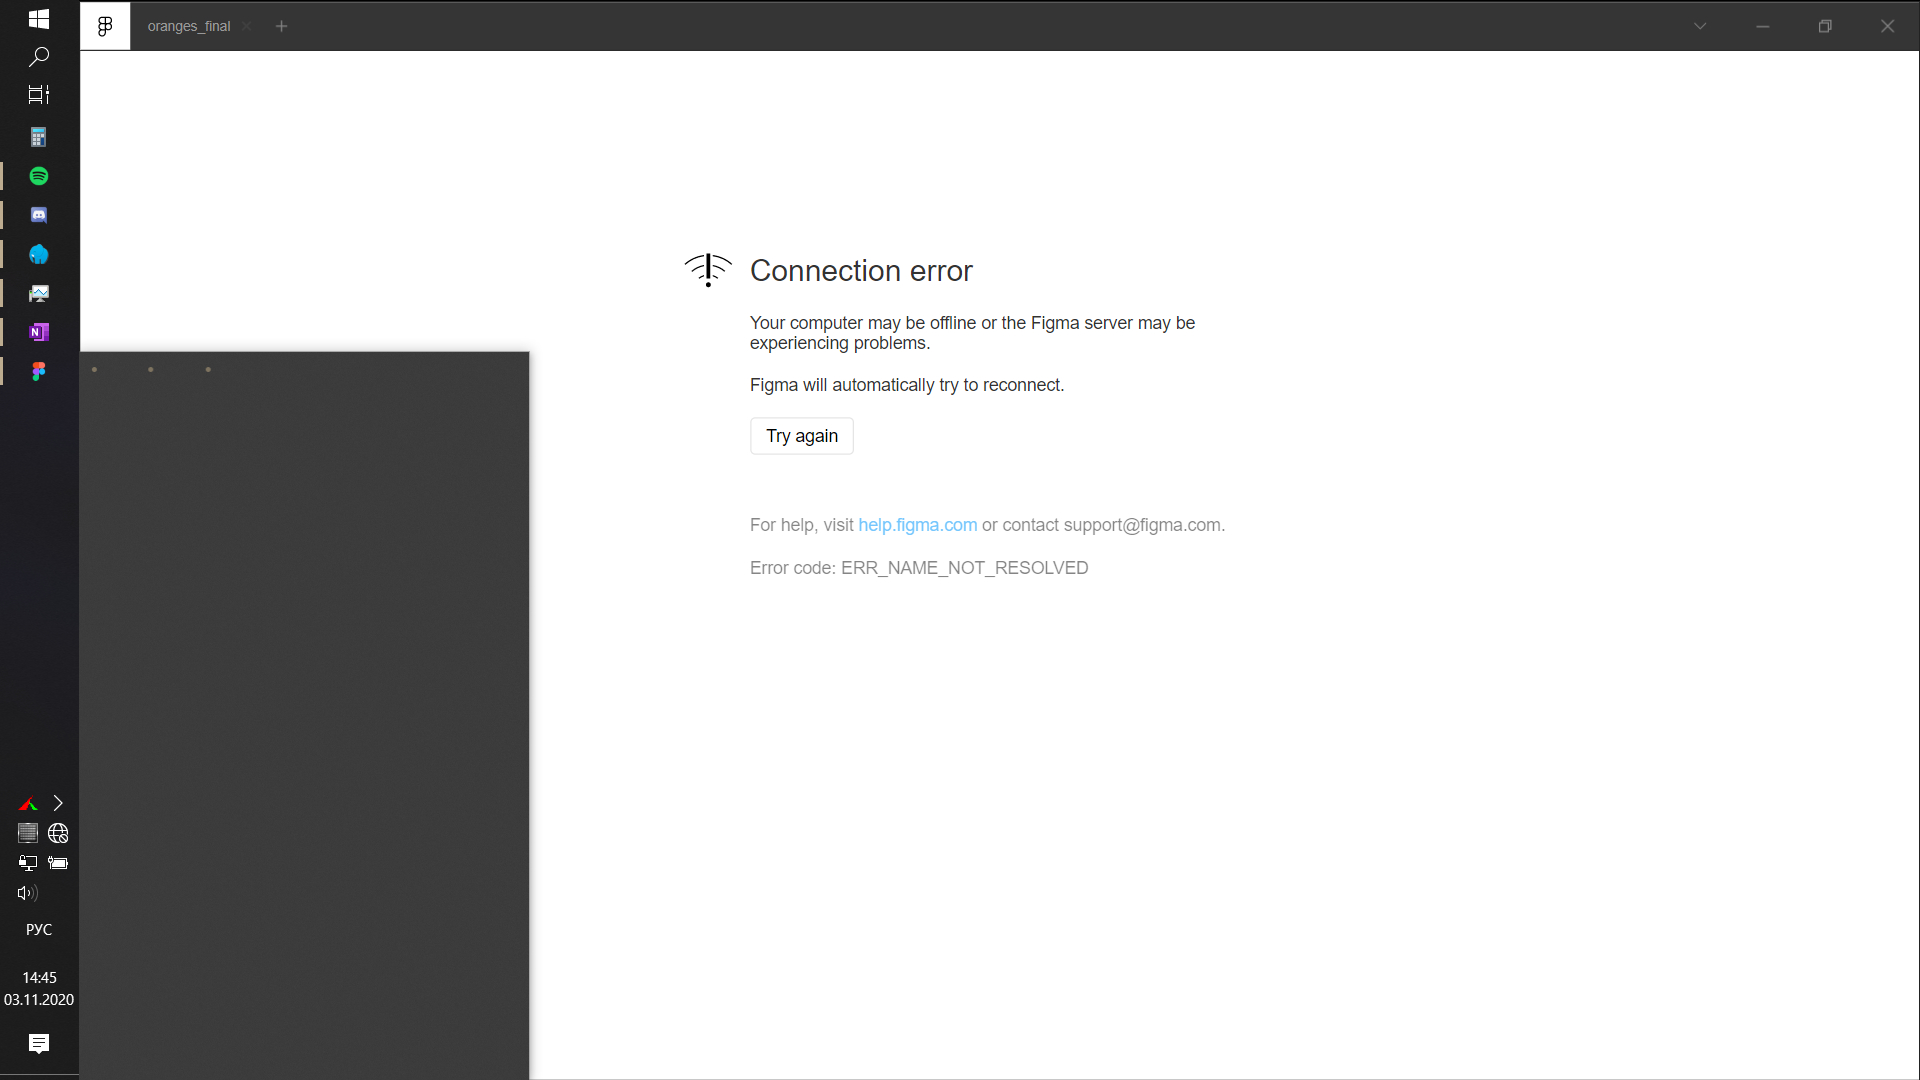
Task: Click the gray grid tray icon
Action: point(28,833)
